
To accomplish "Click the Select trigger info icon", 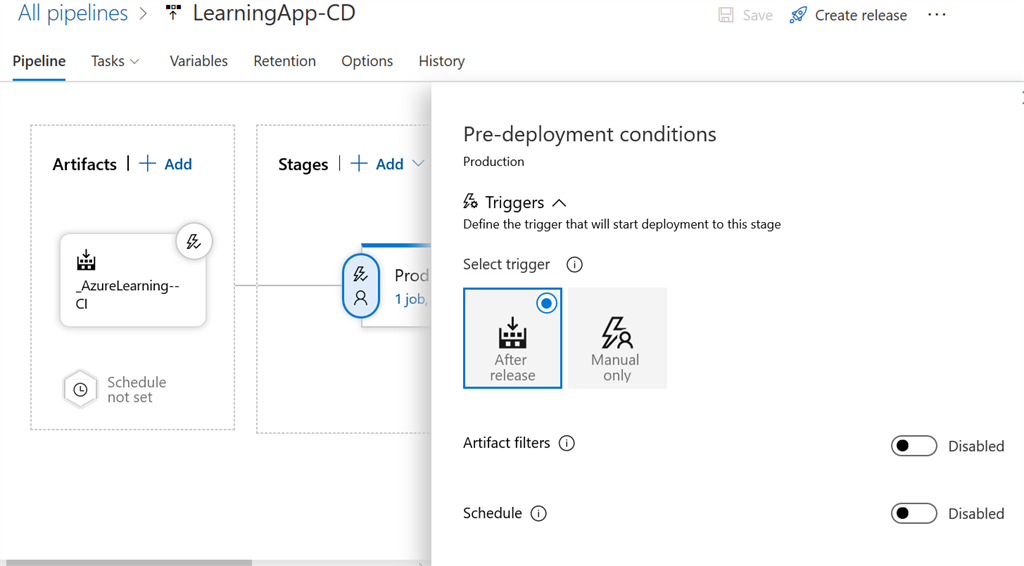I will pos(574,264).
